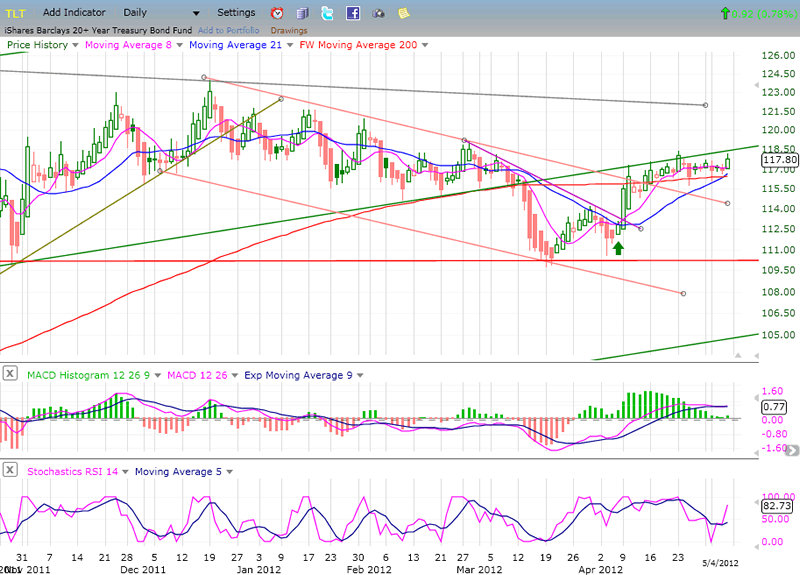This screenshot has width=800, height=575.
Task: Click the camera snapshot icon
Action: [378, 13]
